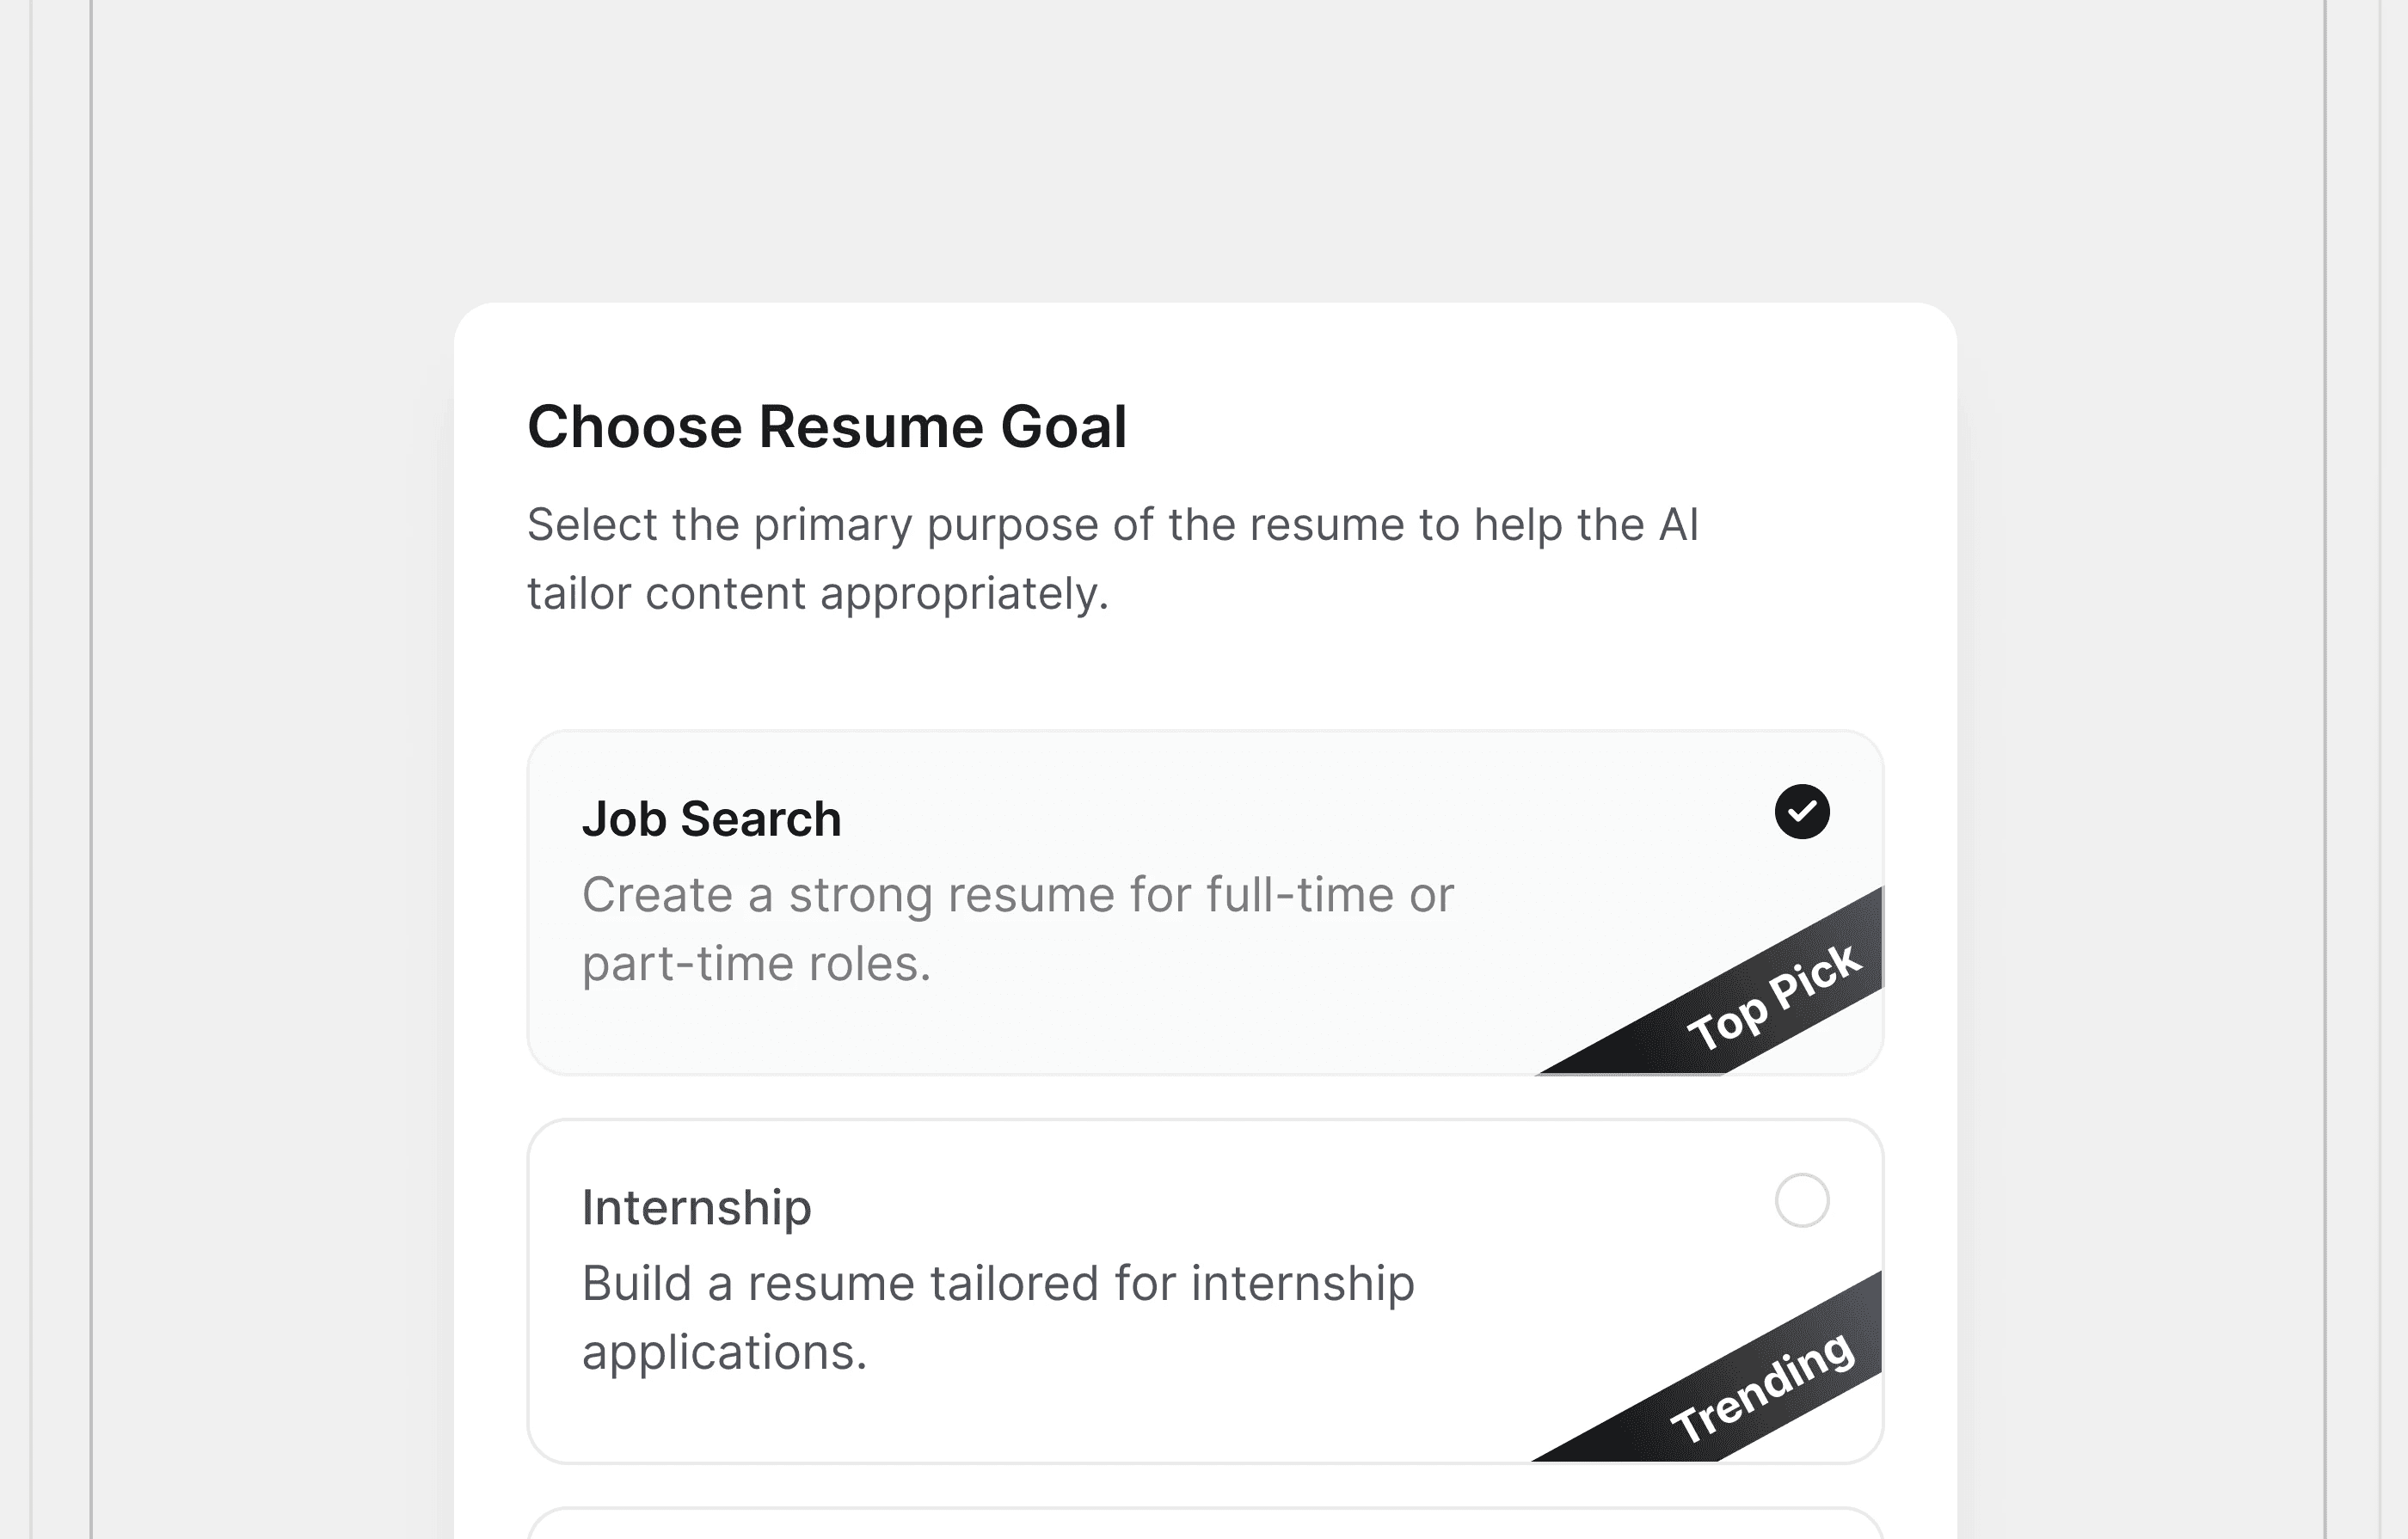Viewport: 2408px width, 1539px height.
Task: Click the Choose Resume Goal heading
Action: pos(827,427)
